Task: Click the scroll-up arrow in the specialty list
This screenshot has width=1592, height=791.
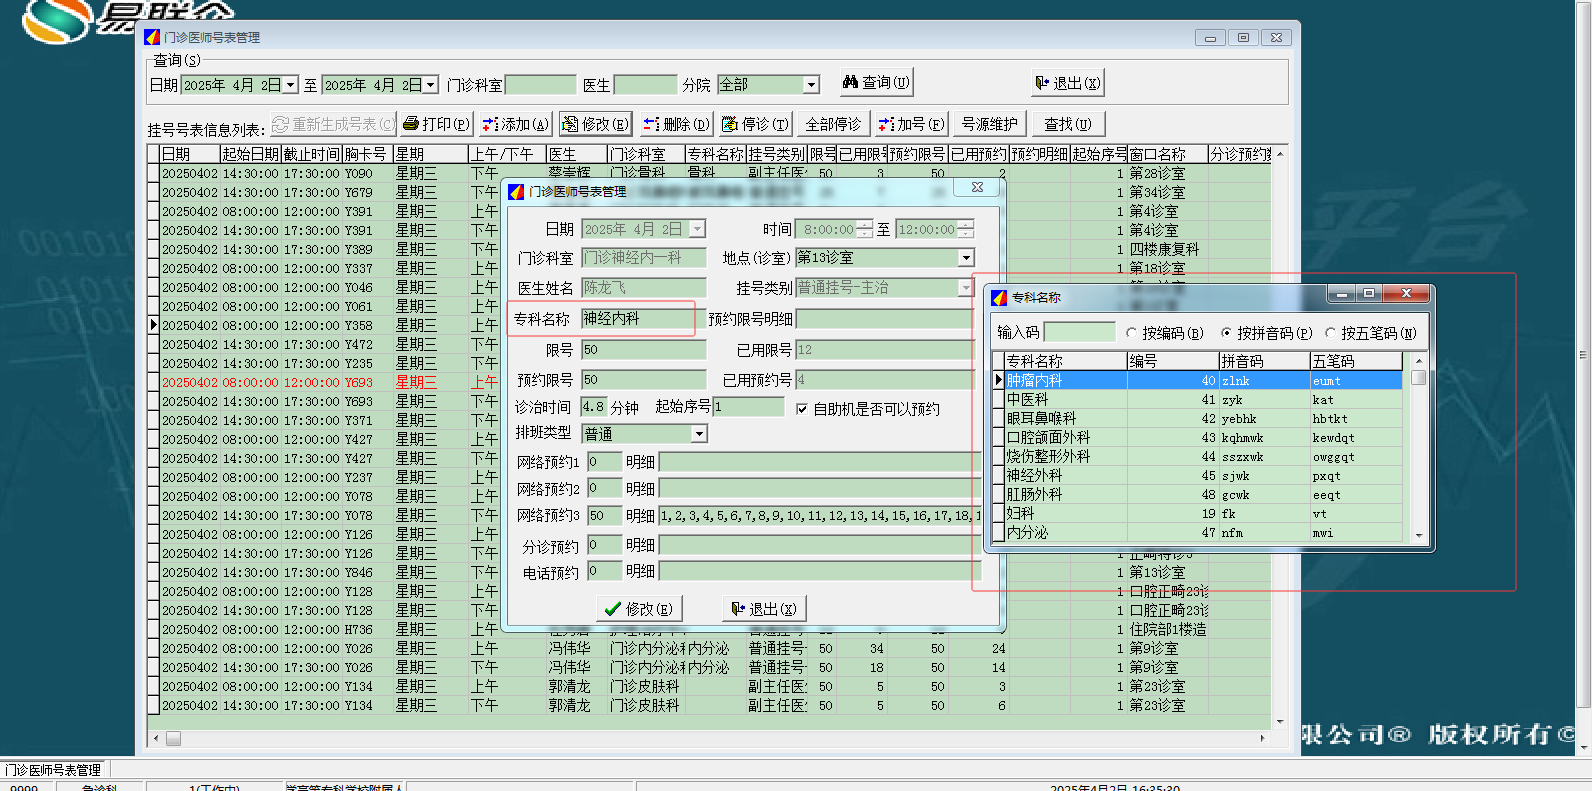Action: (1418, 360)
